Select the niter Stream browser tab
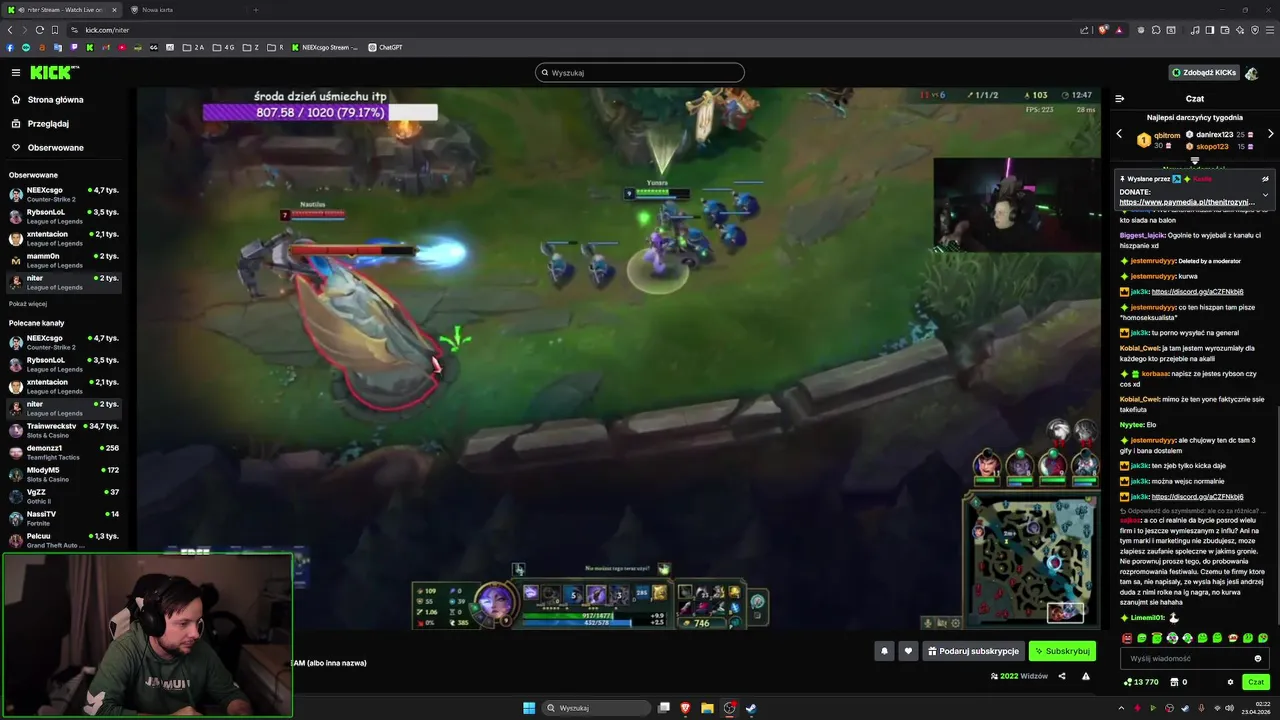 tap(62, 10)
